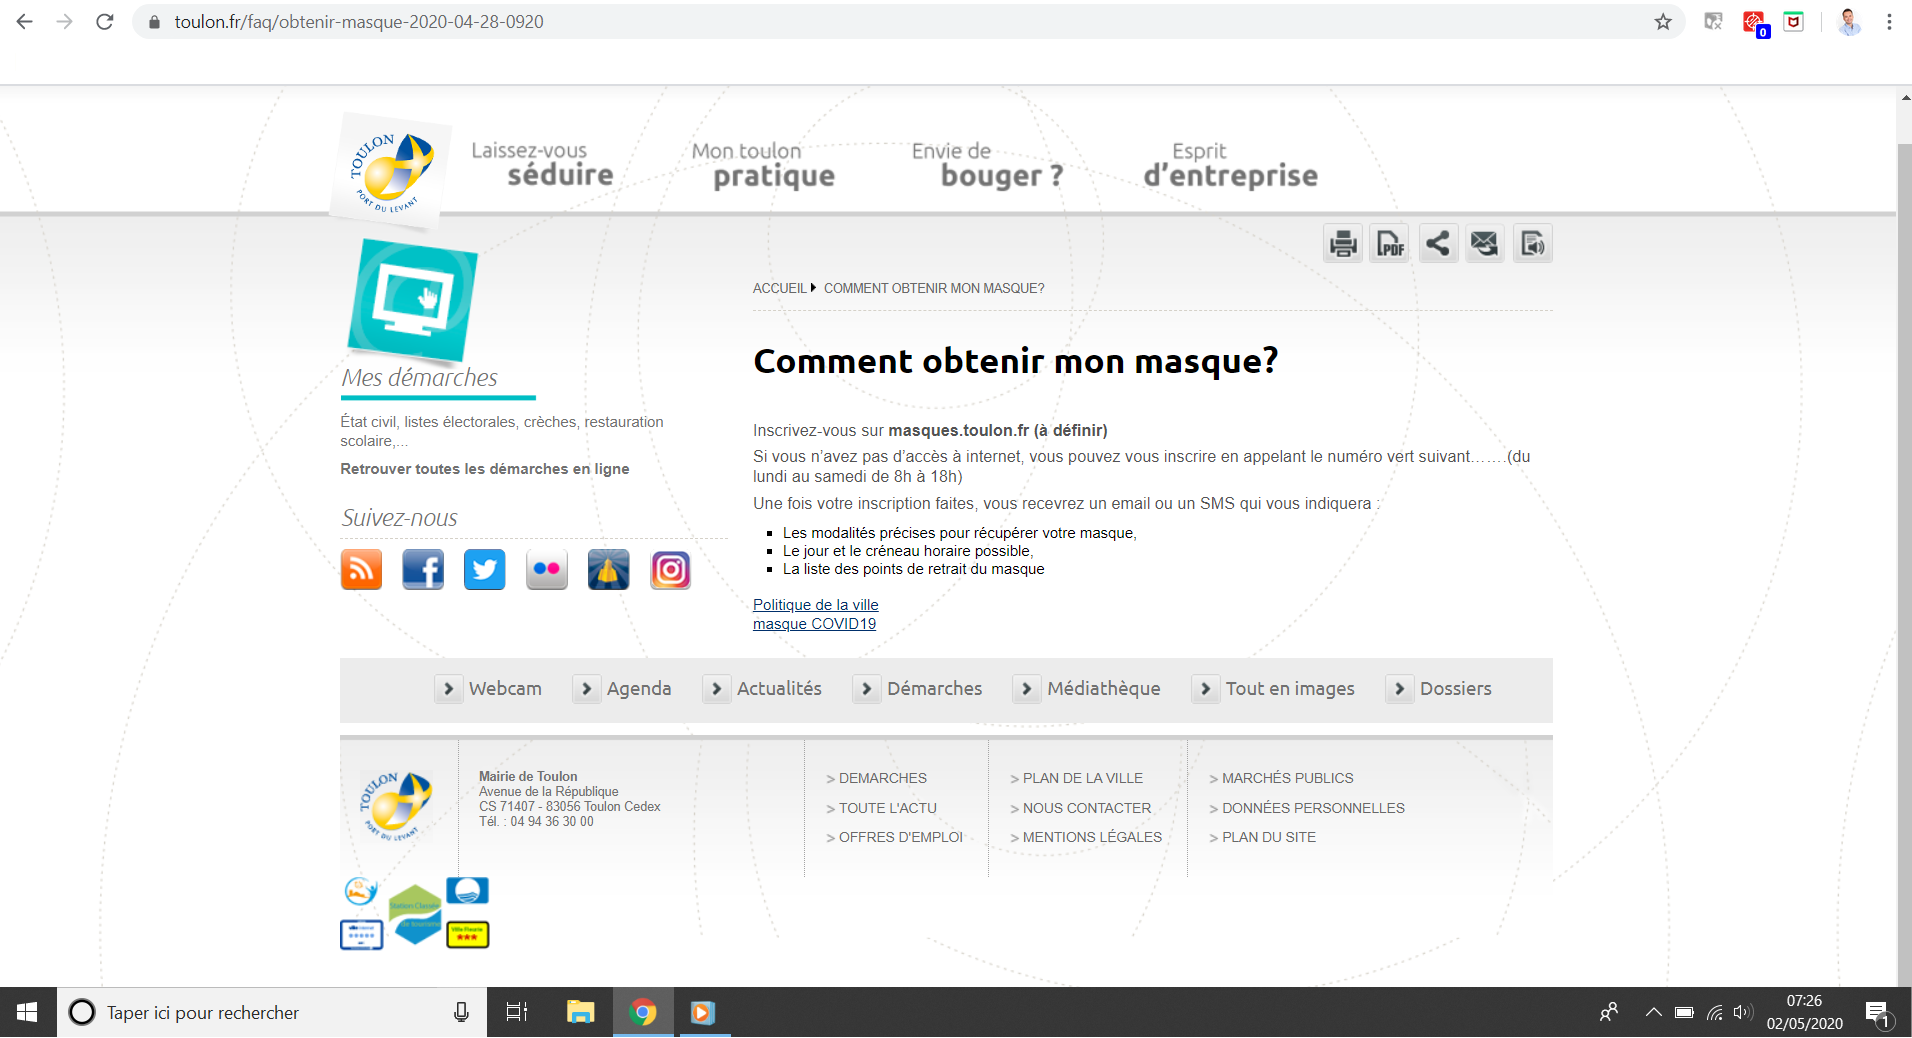
Task: Click the print page icon
Action: pyautogui.click(x=1343, y=243)
